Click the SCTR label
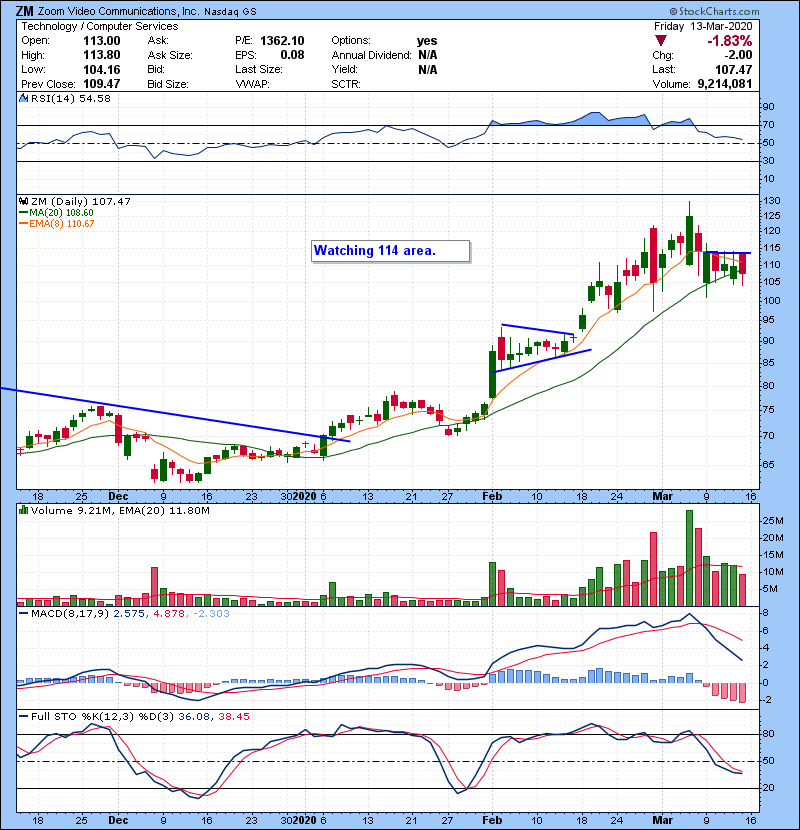This screenshot has width=800, height=830. tap(346, 84)
